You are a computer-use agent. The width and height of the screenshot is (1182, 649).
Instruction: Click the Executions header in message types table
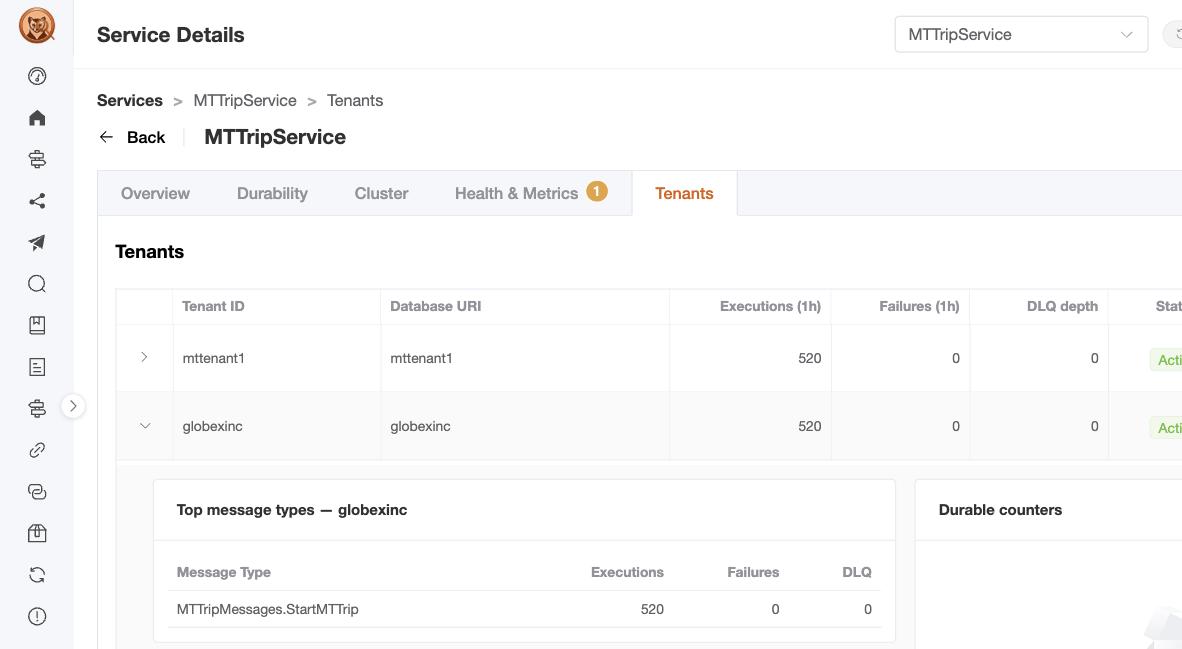pyautogui.click(x=627, y=572)
